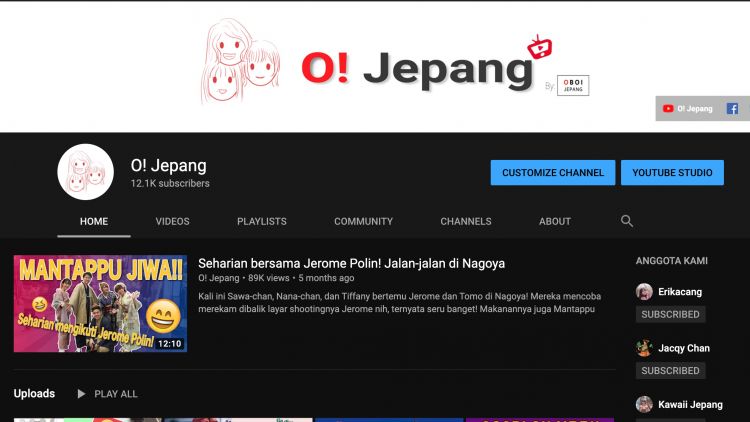Screen dimensions: 750x422
Task: Open video title Seharian bersama Jerome Polin
Action: pyautogui.click(x=352, y=264)
